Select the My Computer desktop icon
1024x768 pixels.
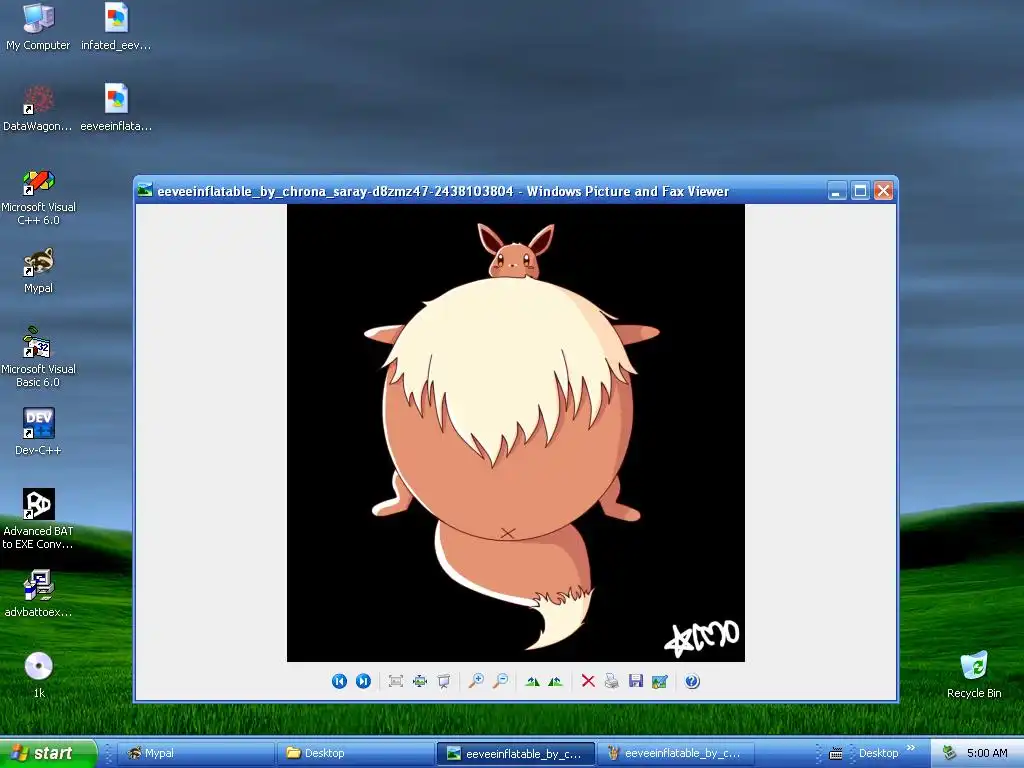click(38, 27)
